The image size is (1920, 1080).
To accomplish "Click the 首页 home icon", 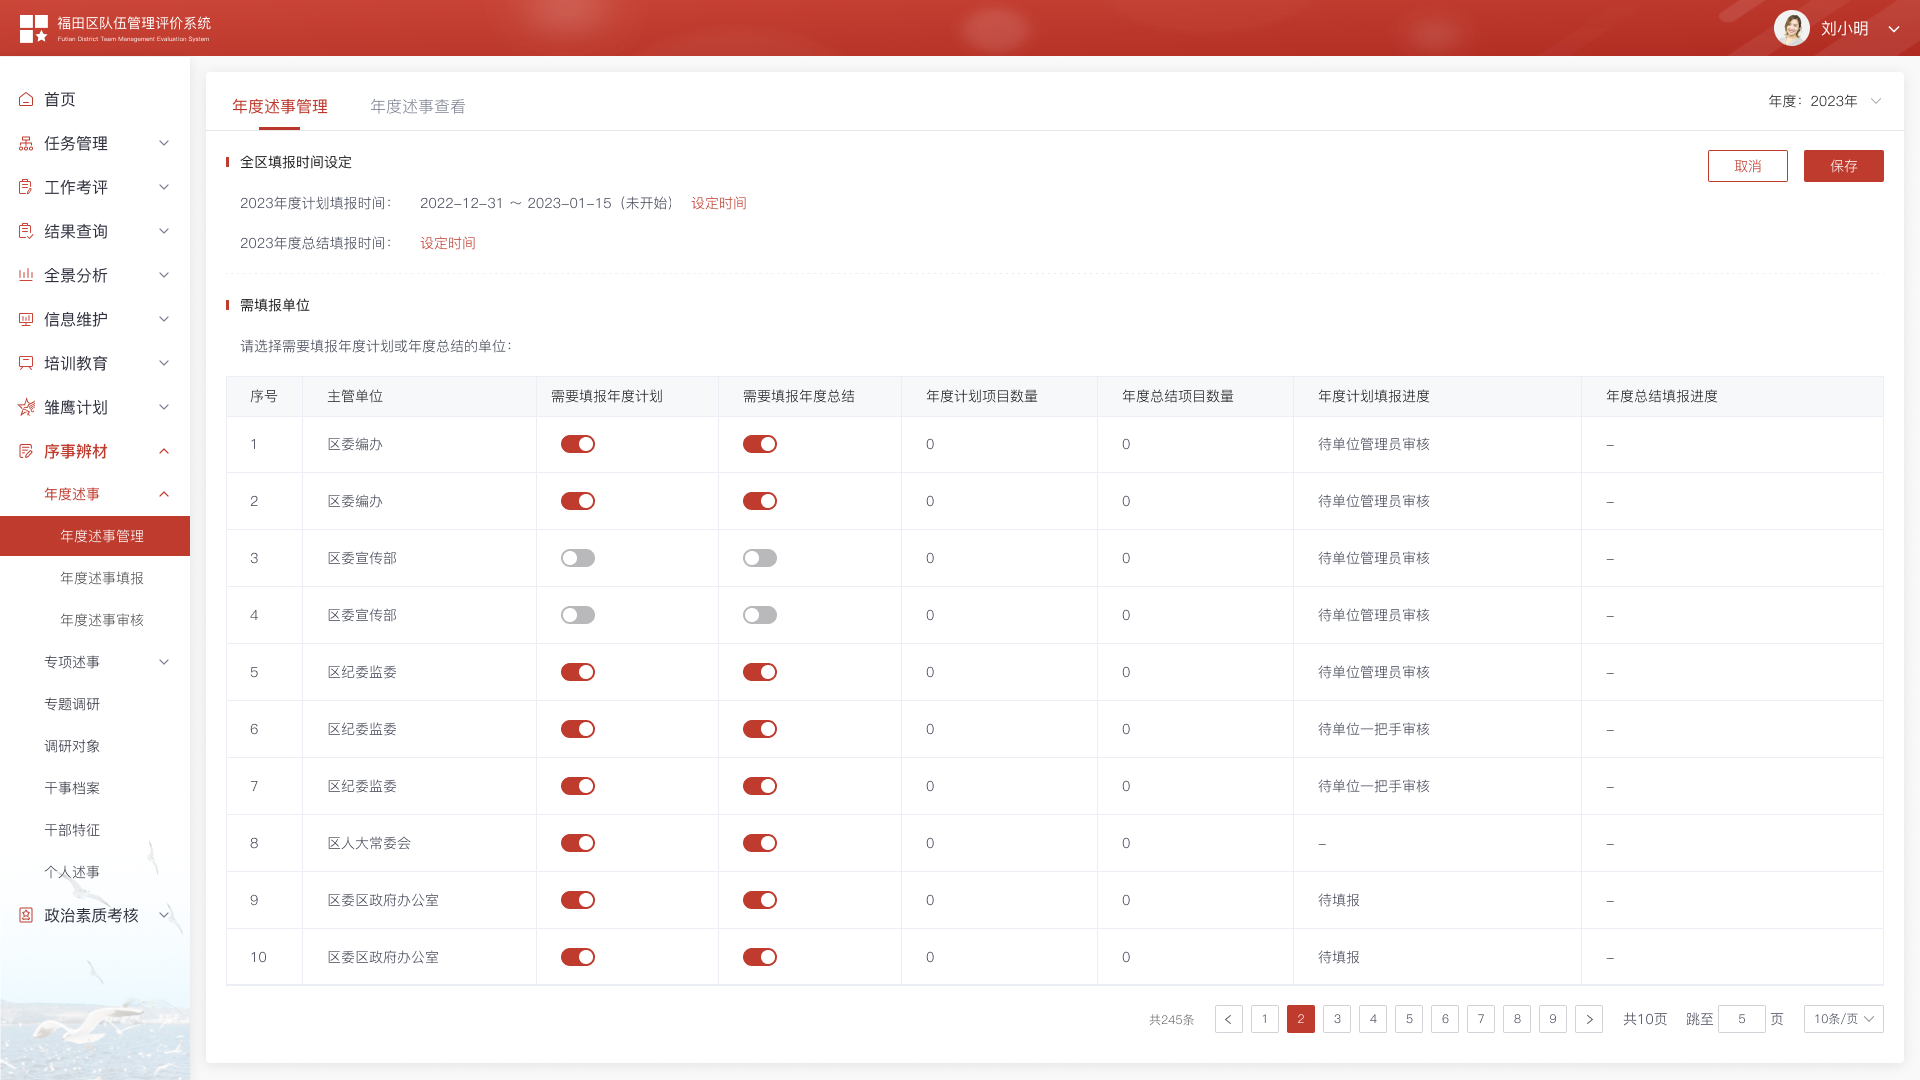I will click(26, 99).
